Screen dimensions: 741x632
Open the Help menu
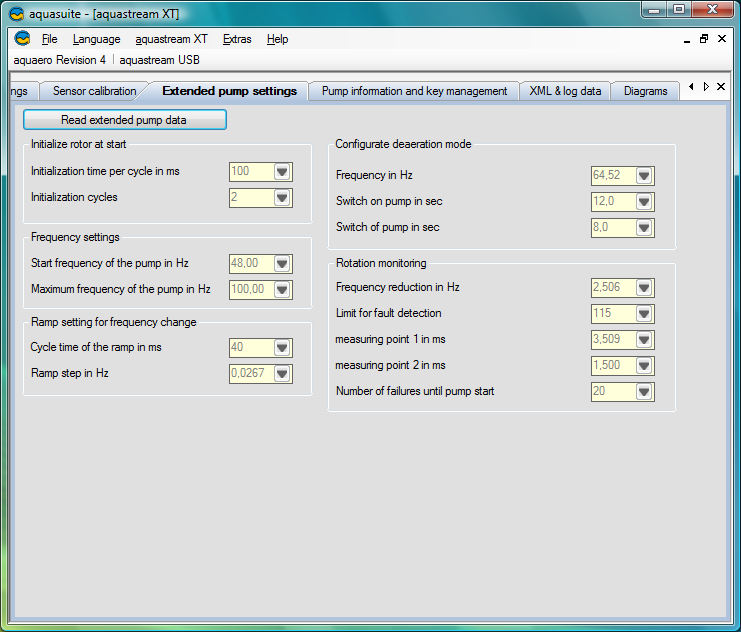tap(277, 39)
